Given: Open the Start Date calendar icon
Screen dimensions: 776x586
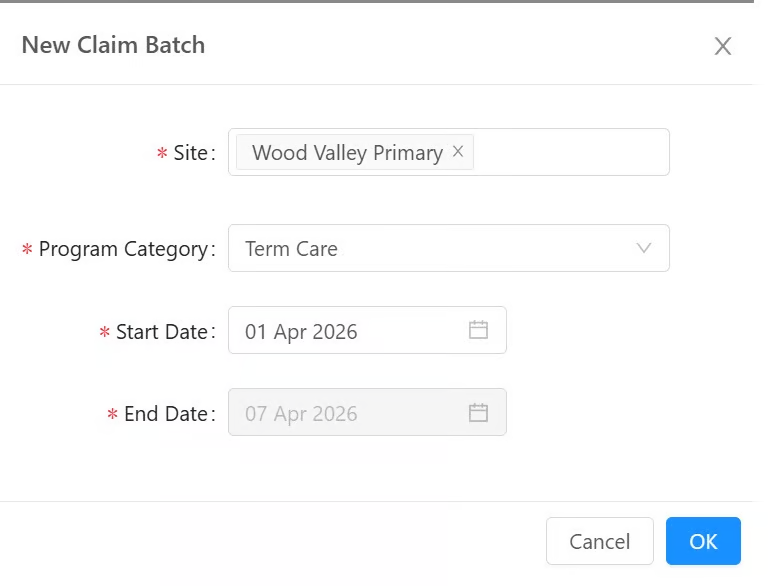Looking at the screenshot, I should [x=478, y=330].
